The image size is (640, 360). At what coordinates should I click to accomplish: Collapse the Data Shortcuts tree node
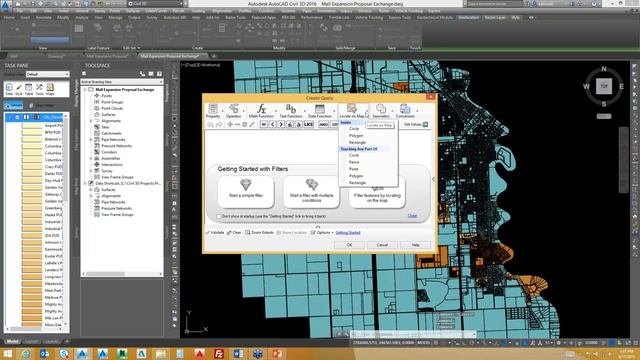pyautogui.click(x=85, y=183)
